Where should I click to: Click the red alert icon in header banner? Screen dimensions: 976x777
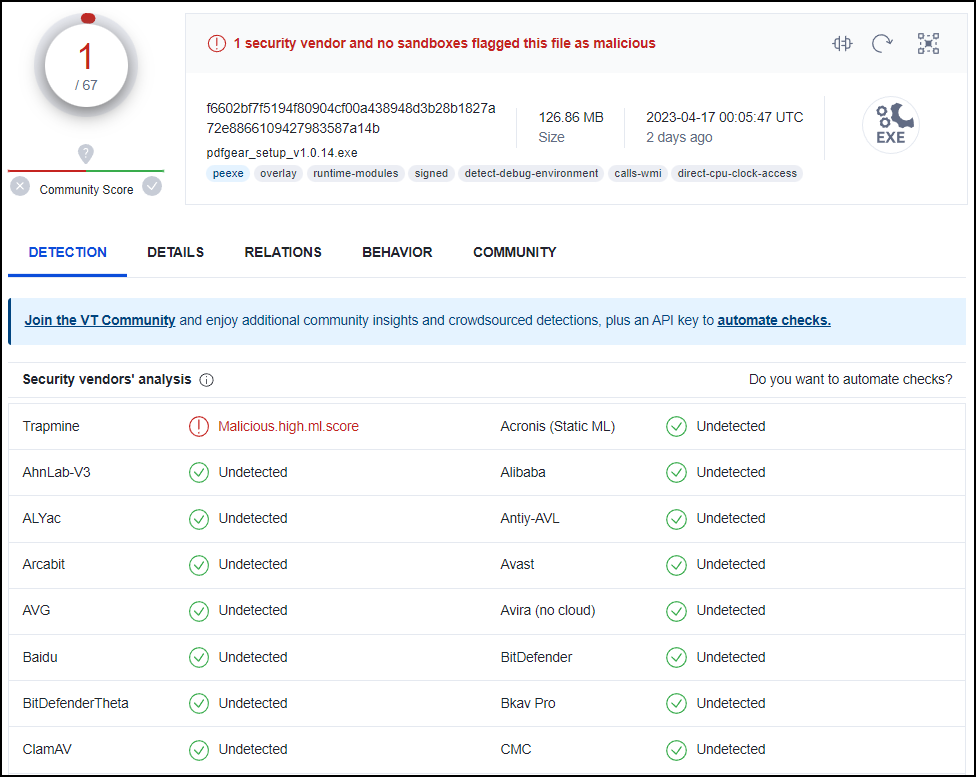coord(217,44)
